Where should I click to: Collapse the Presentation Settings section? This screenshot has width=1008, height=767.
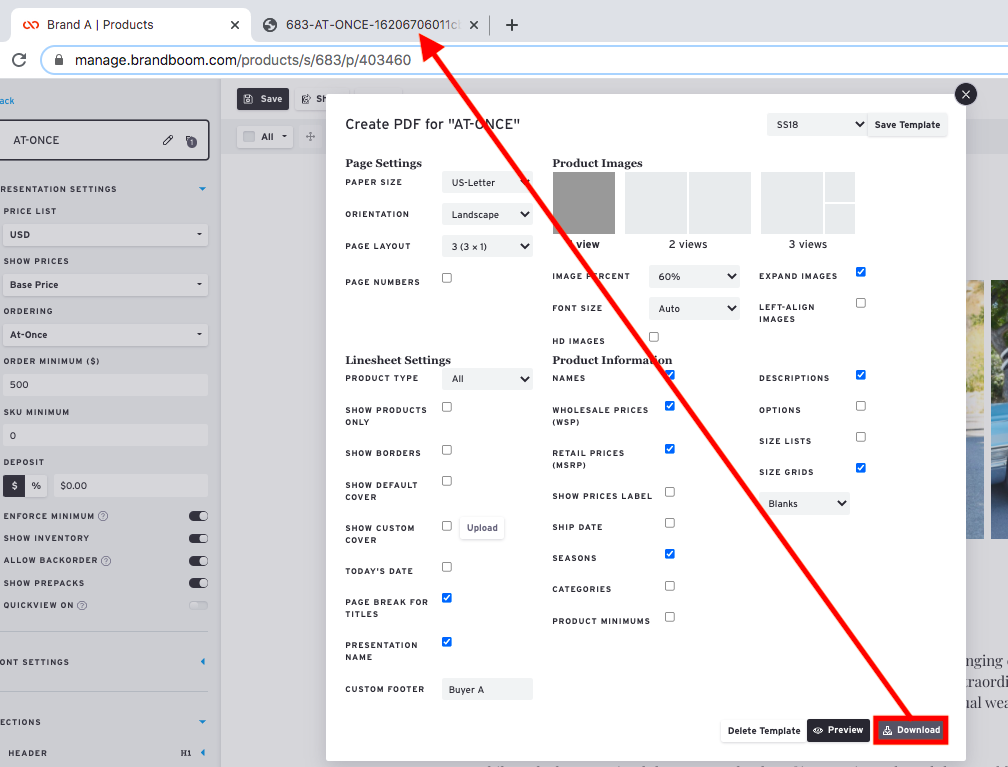(x=202, y=189)
